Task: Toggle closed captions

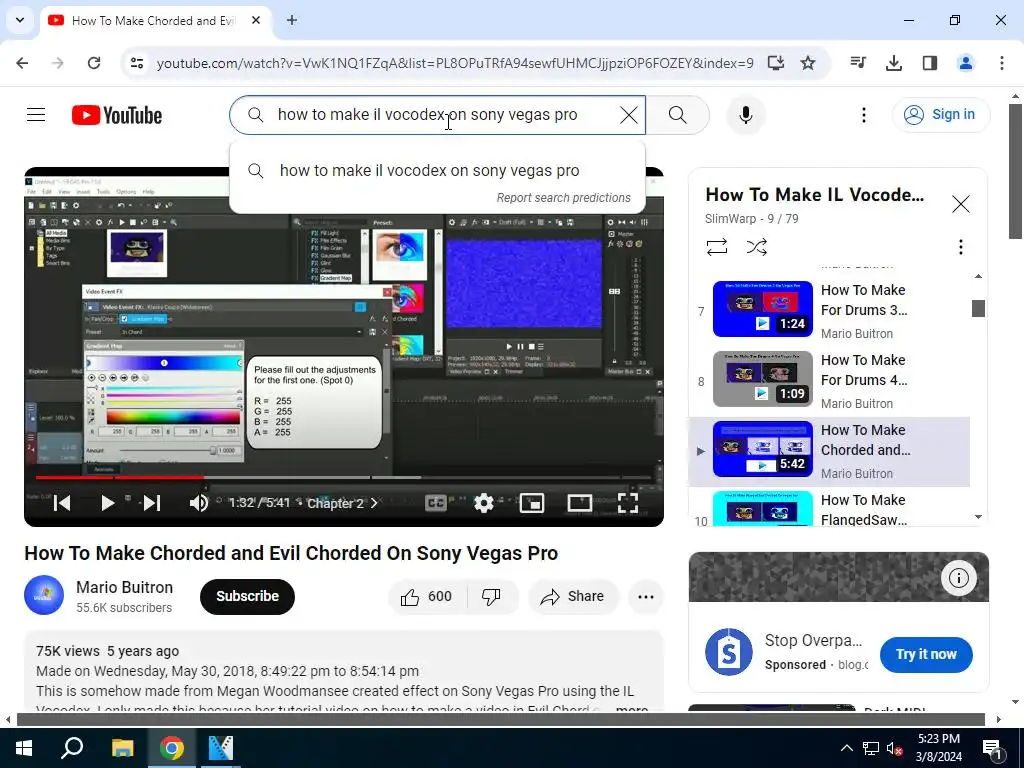Action: coord(436,503)
